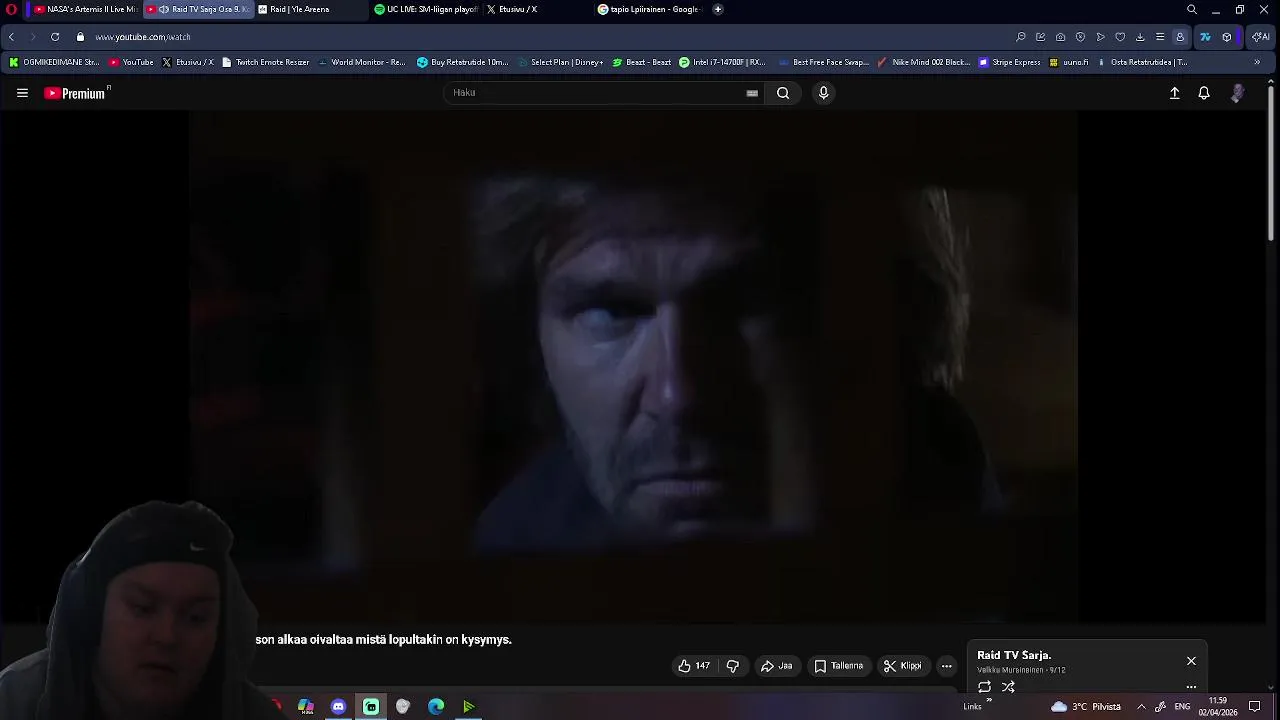Open the extensions cube icon
Viewport: 1280px width, 720px height.
tap(1227, 37)
